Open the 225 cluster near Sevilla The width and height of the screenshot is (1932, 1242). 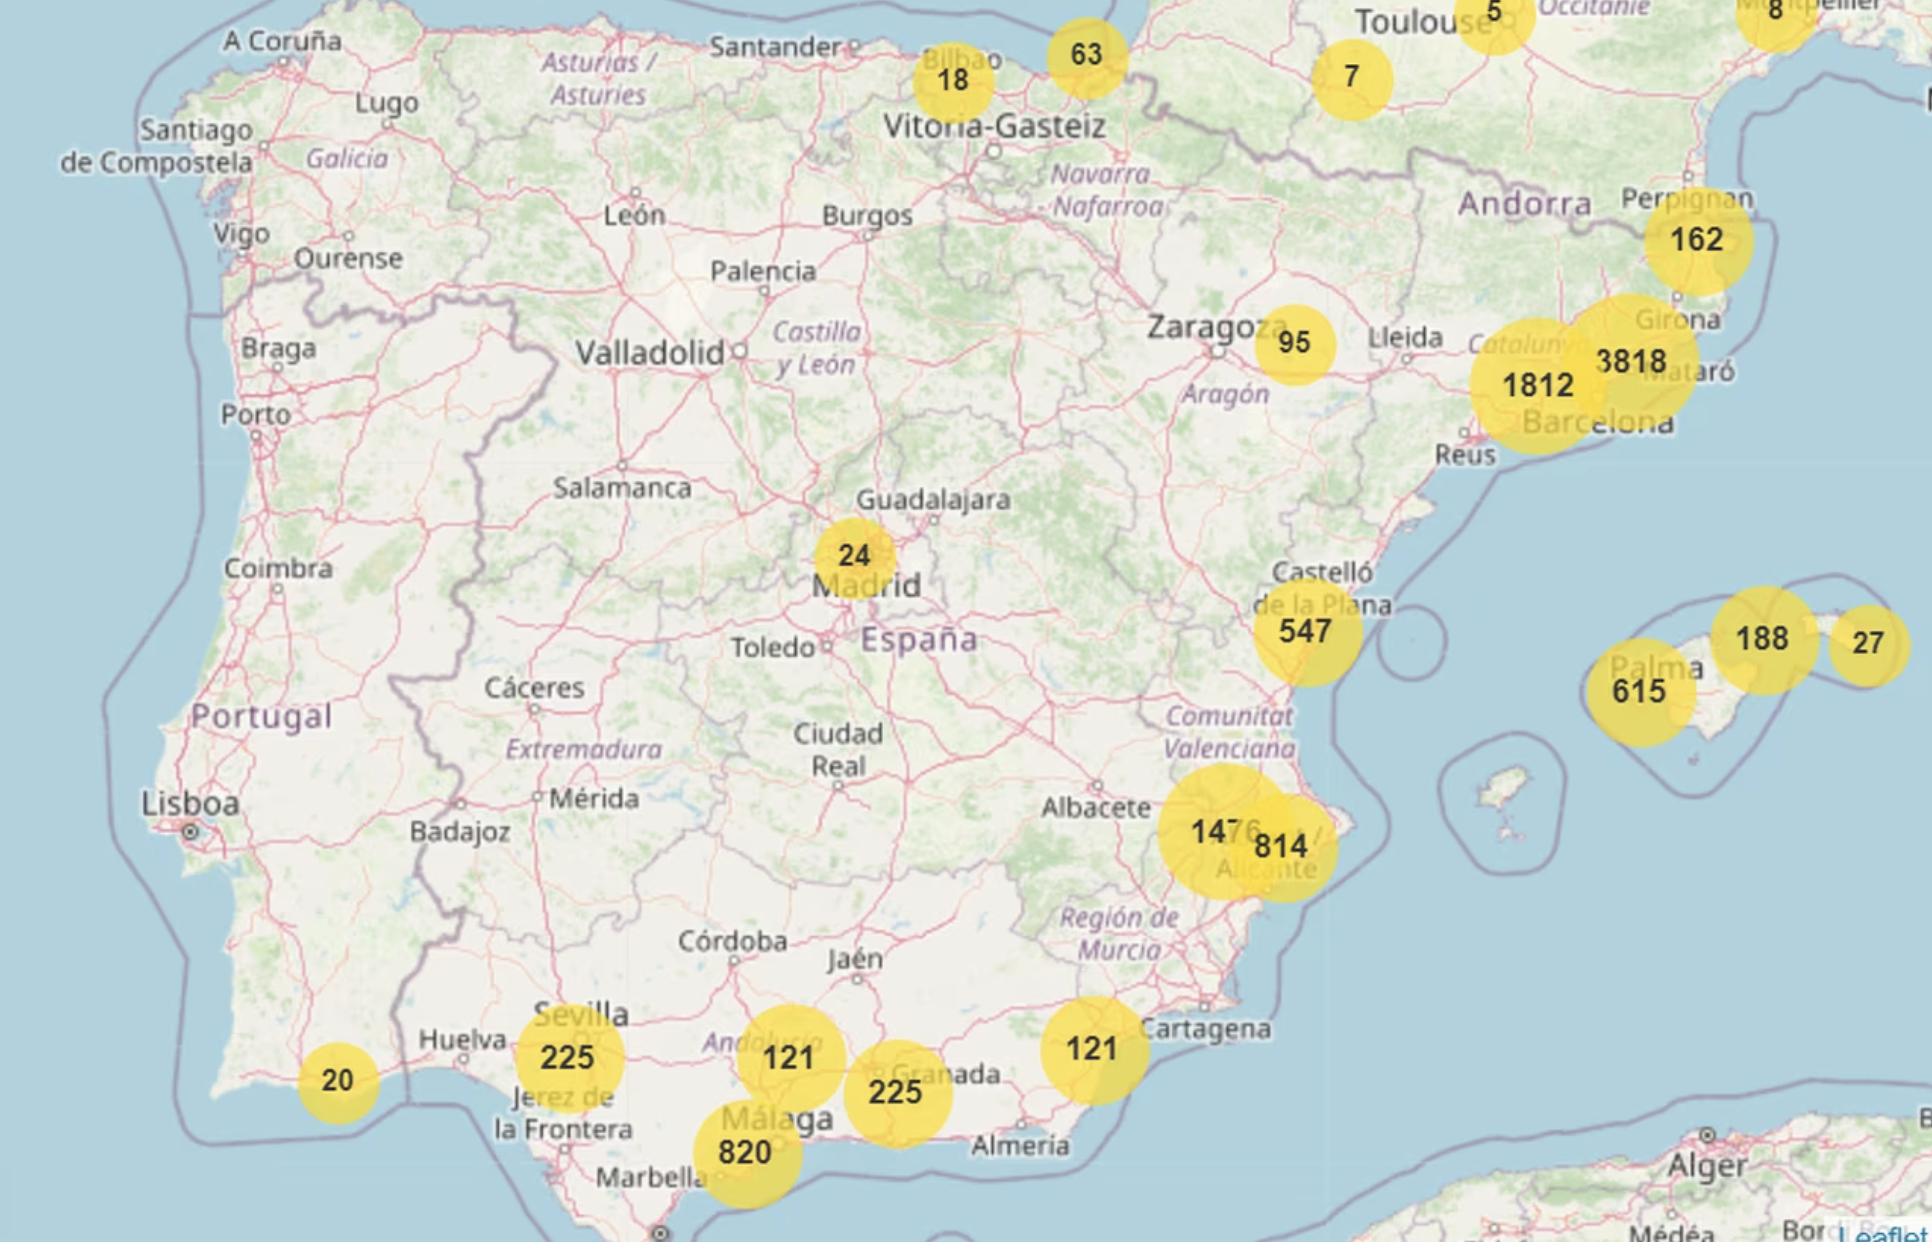[567, 1058]
